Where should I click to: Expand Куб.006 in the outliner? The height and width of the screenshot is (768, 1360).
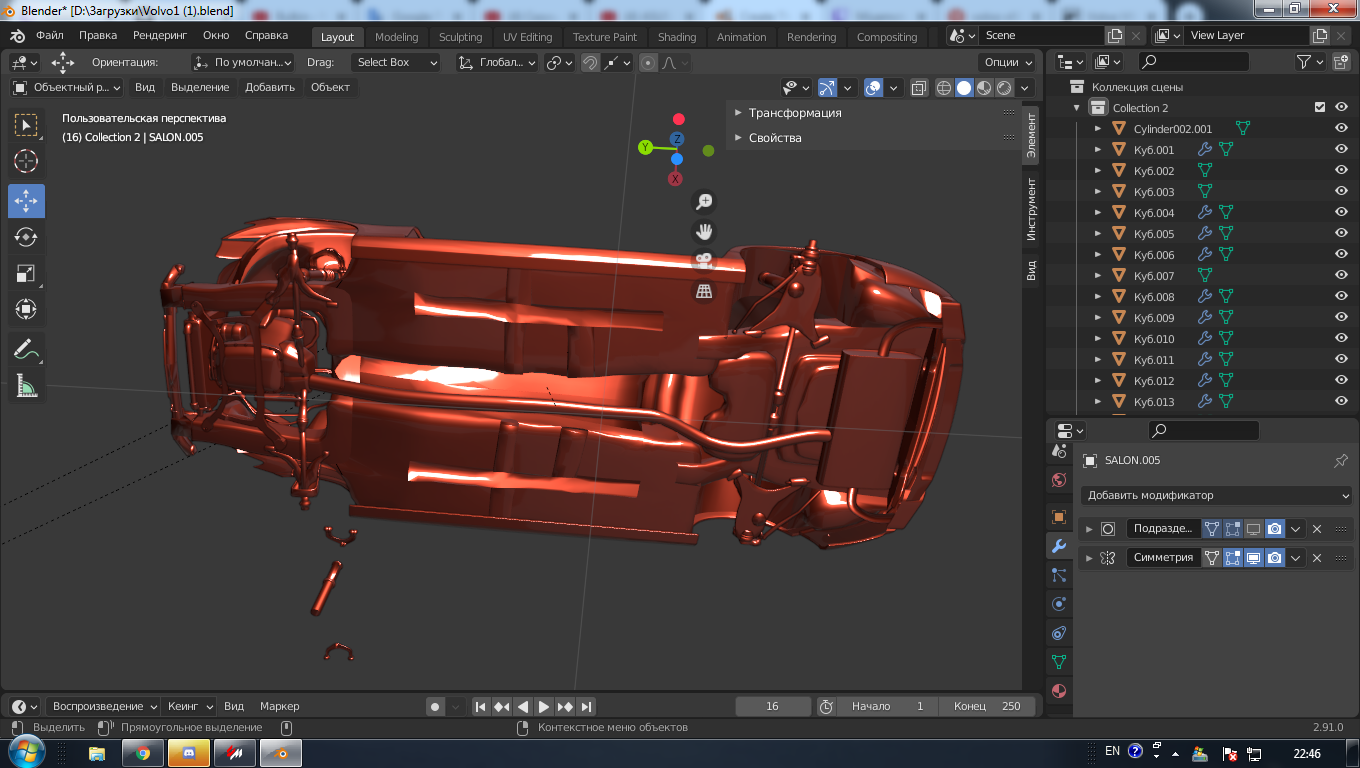pos(1098,255)
